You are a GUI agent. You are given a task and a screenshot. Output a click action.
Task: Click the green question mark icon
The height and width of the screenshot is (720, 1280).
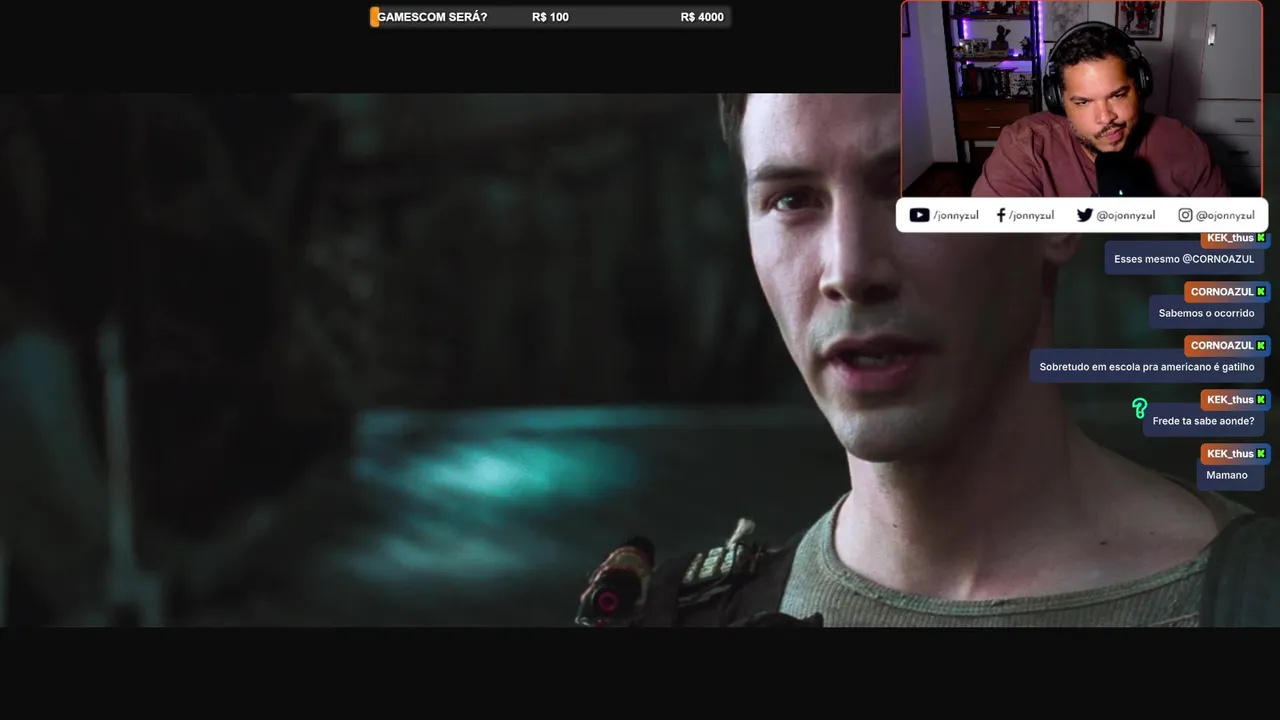1139,408
